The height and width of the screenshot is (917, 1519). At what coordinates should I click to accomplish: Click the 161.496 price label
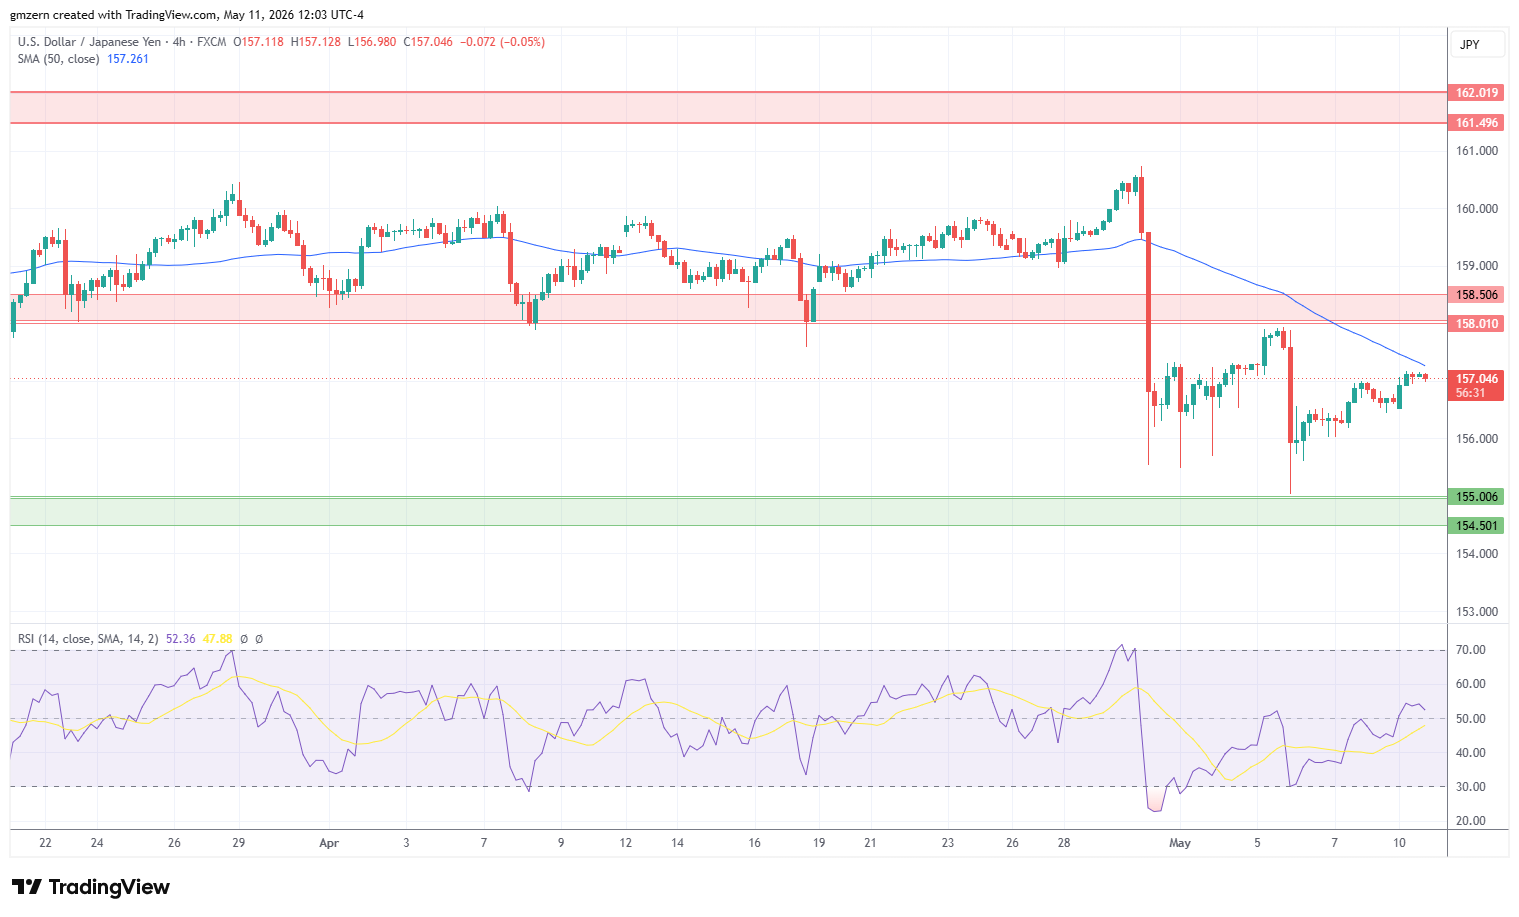[x=1476, y=122]
